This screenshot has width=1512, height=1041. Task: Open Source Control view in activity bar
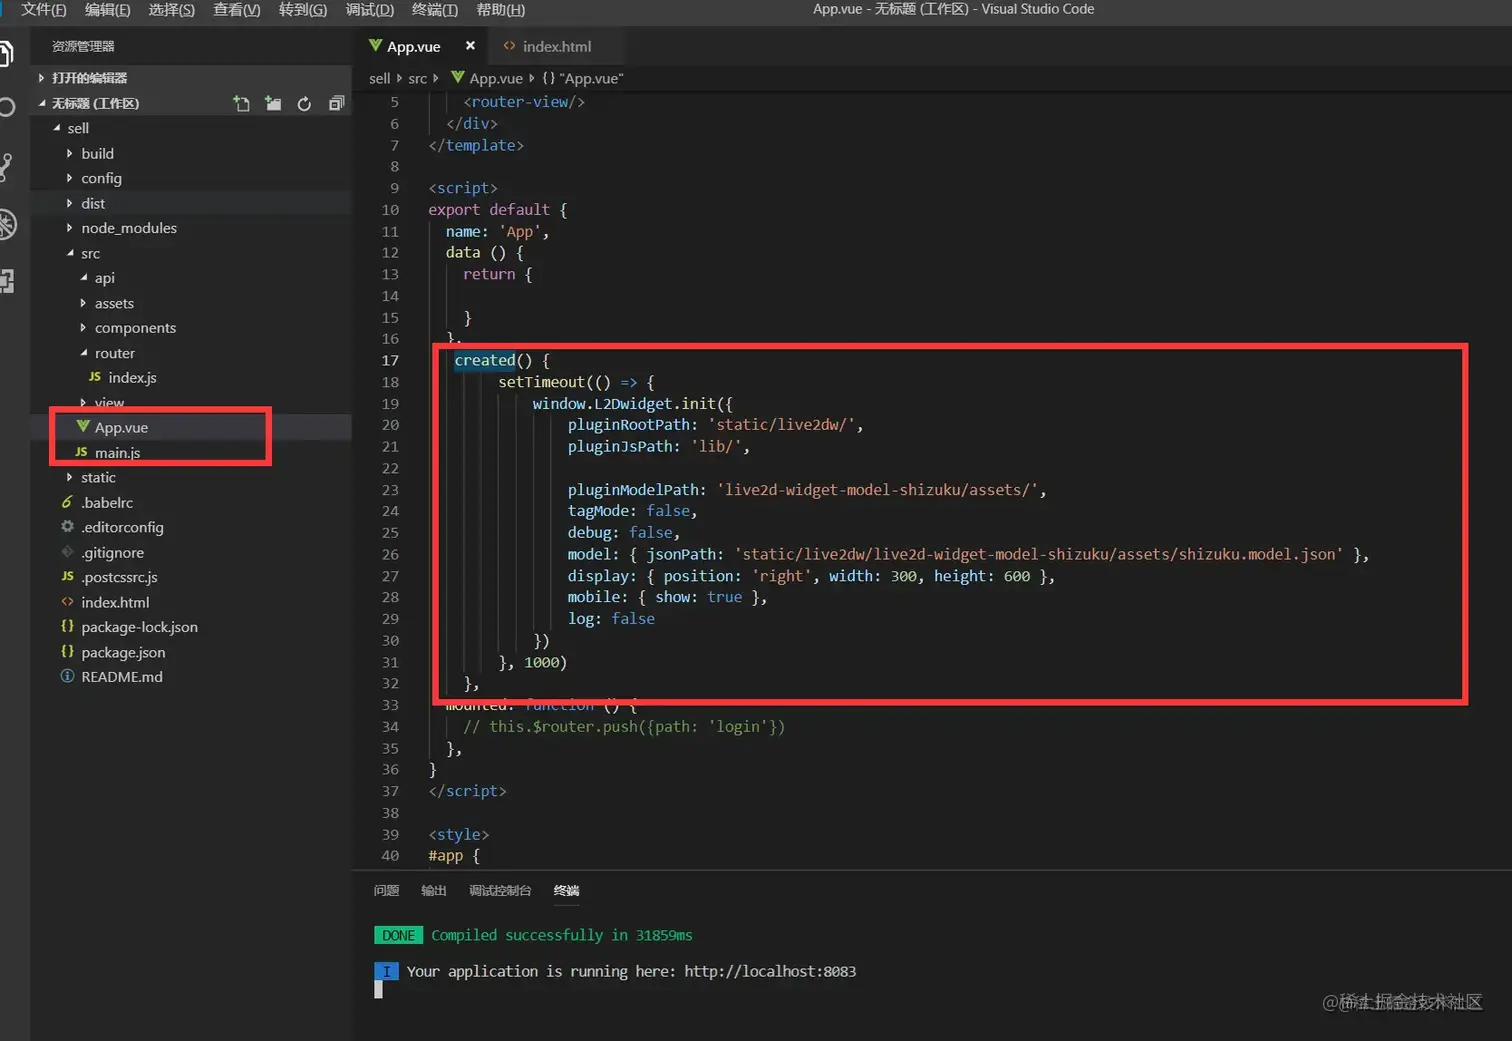click(6, 166)
